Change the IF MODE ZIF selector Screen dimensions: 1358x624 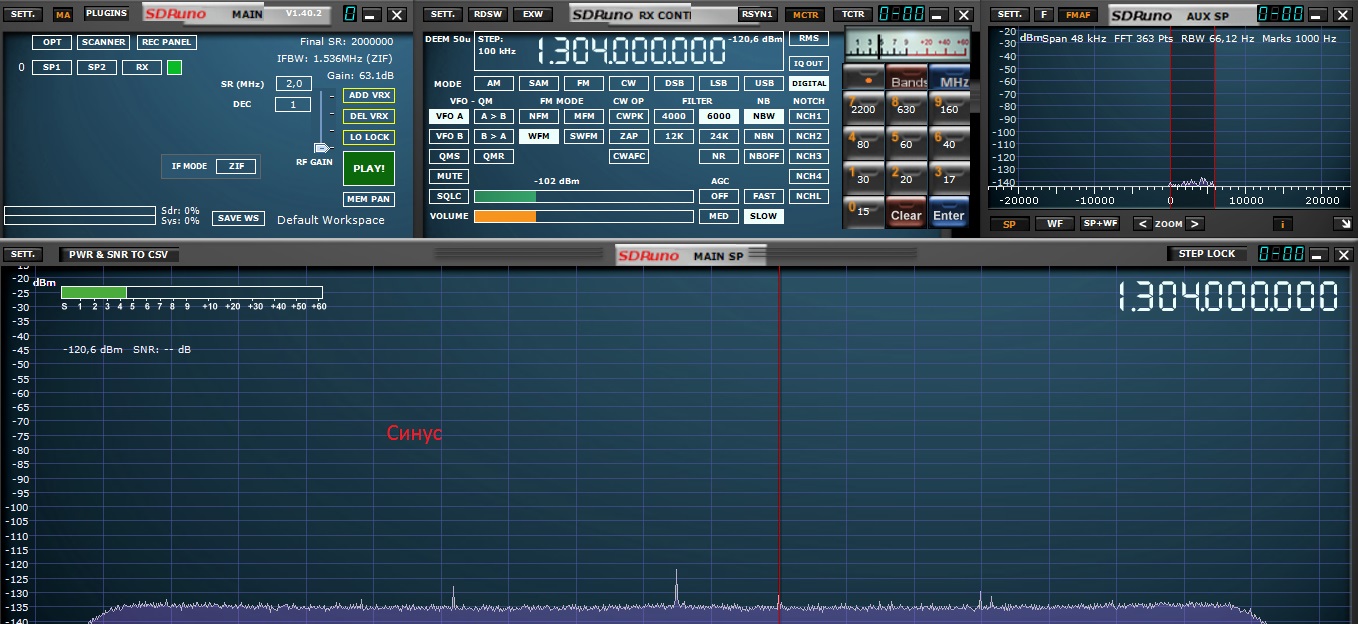click(x=236, y=167)
